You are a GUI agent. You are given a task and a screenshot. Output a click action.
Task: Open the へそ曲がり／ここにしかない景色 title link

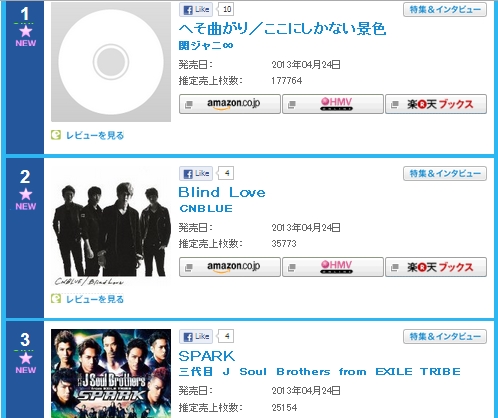pos(282,29)
